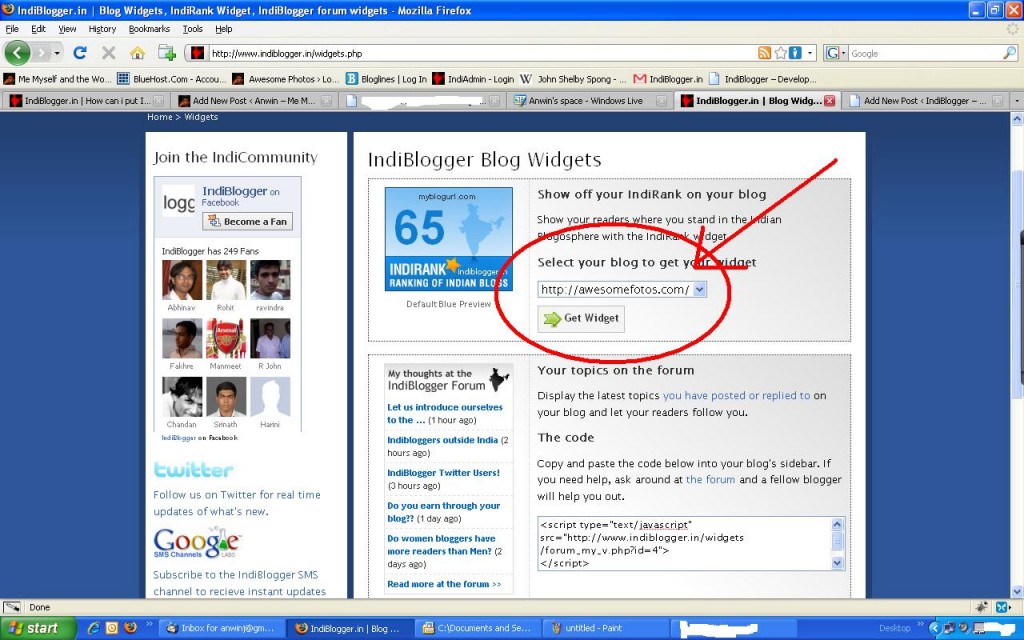Close the IndiBlogger Blog Widgets tab
1024x640 pixels.
pyautogui.click(x=829, y=101)
